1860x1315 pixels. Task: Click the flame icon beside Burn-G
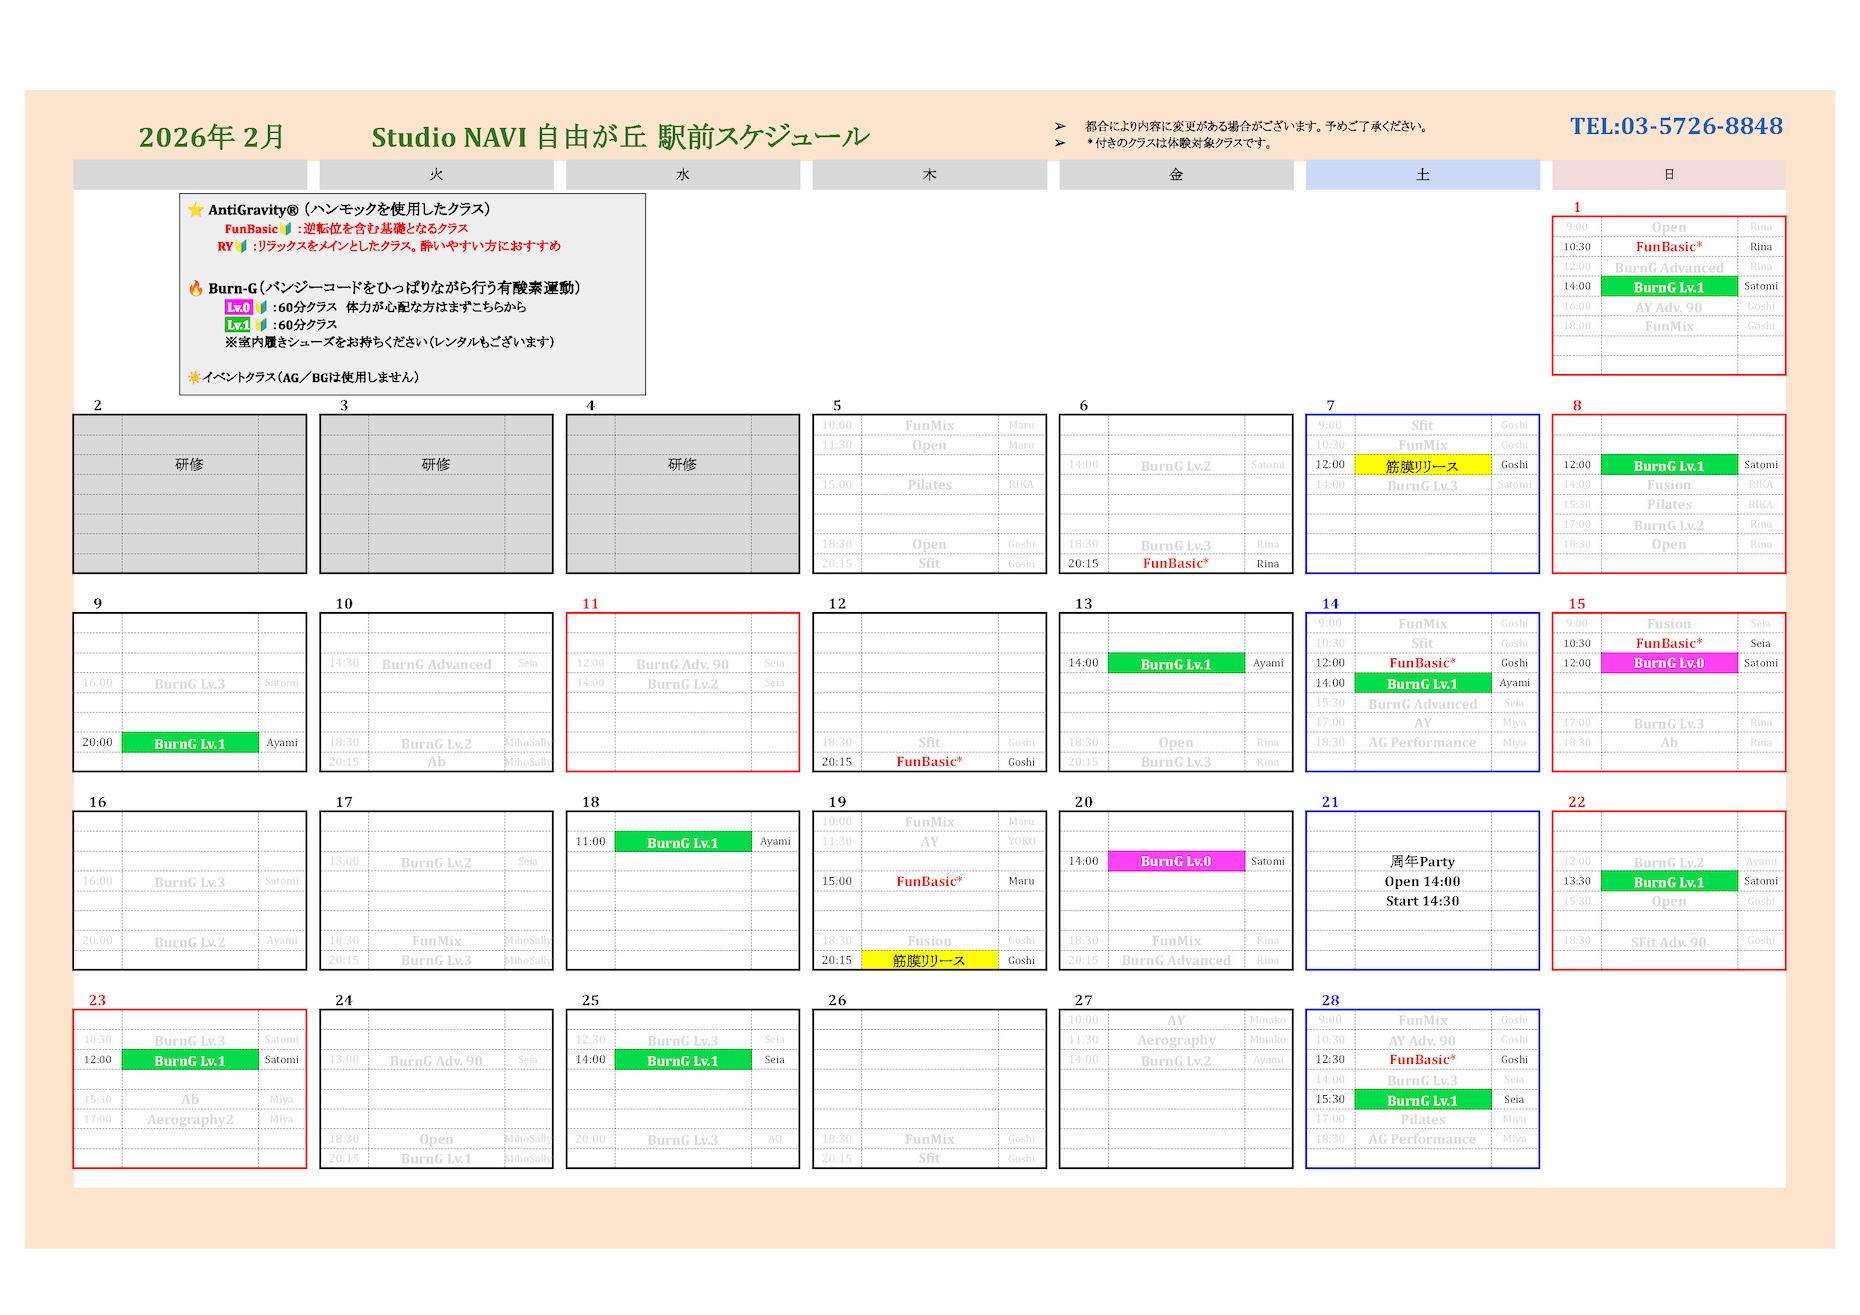[196, 288]
